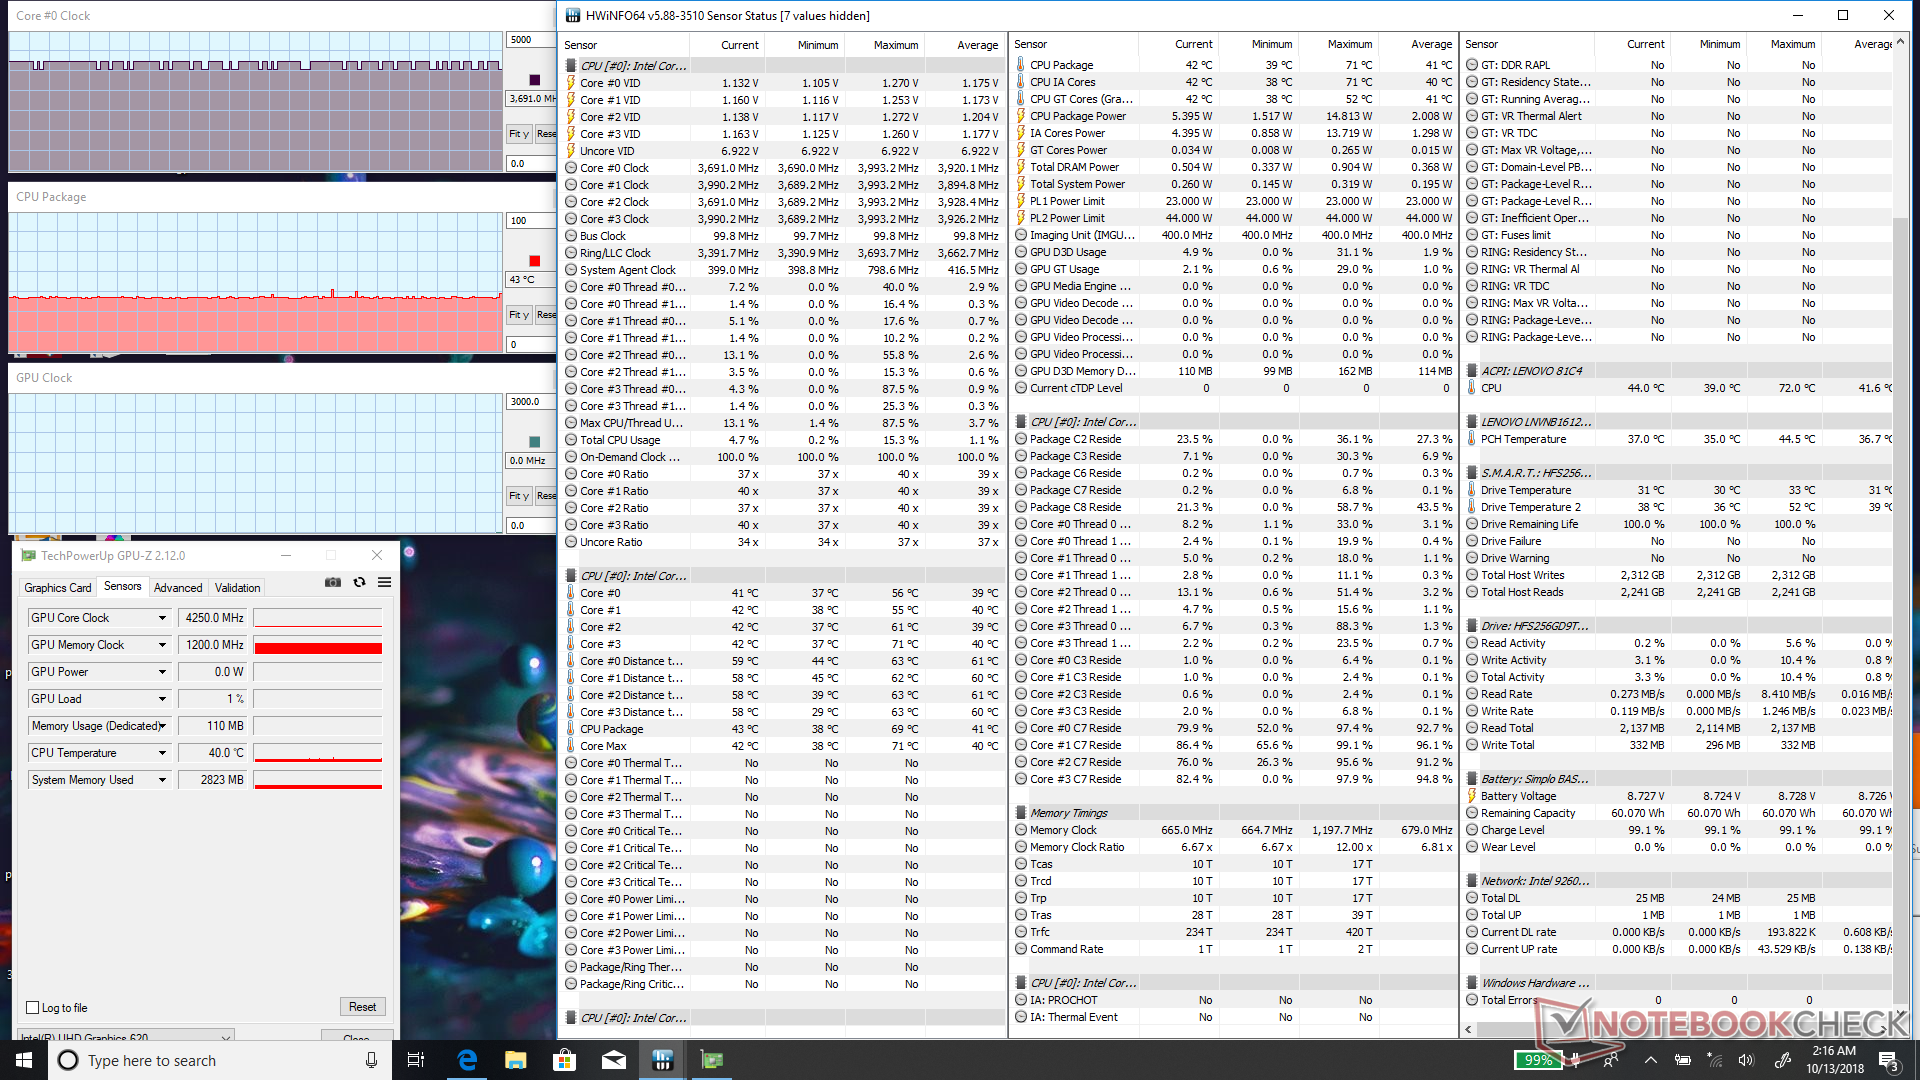Select the CPU Package Power sensor row
Viewport: 1920px width, 1080px height.
pyautogui.click(x=1233, y=116)
